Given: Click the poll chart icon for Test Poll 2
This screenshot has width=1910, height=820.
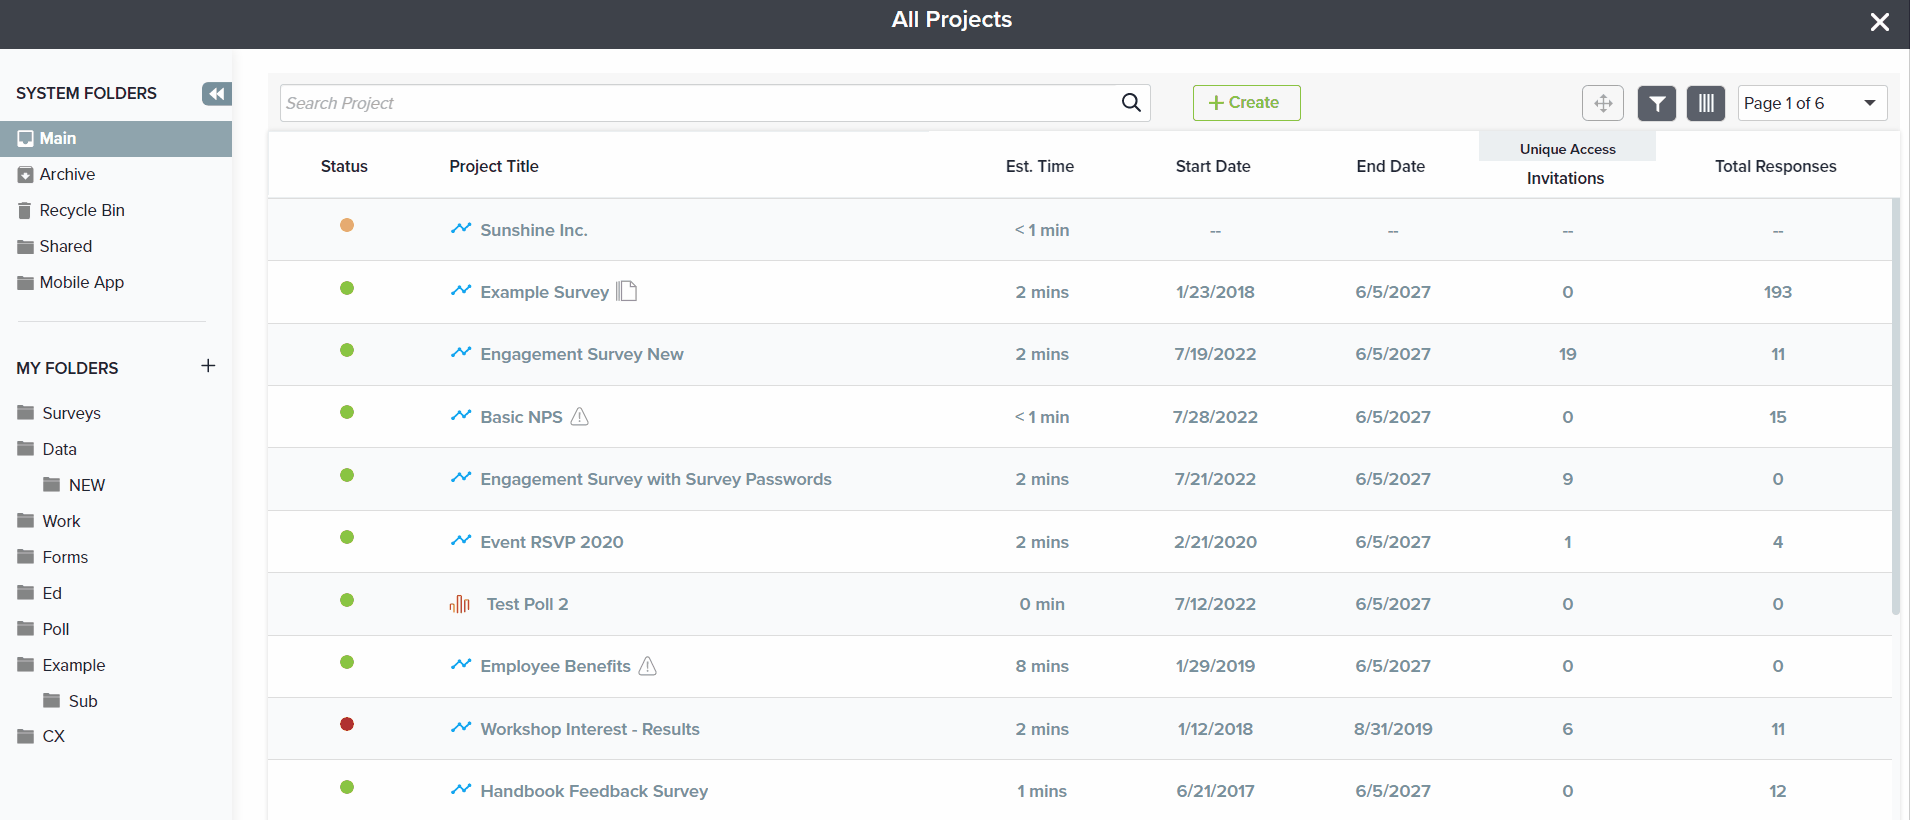Looking at the screenshot, I should pyautogui.click(x=460, y=604).
